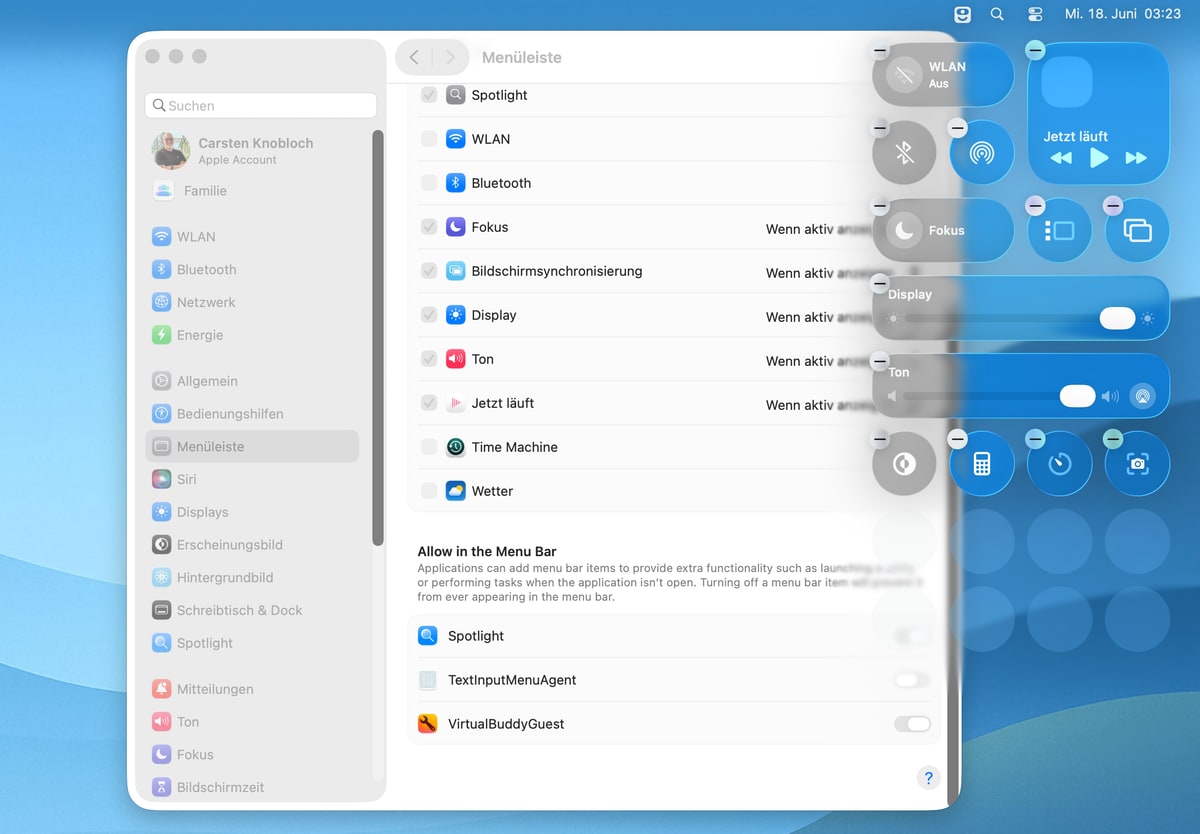Click the AirDrop tile in Control Center
This screenshot has height=834, width=1200.
click(981, 152)
